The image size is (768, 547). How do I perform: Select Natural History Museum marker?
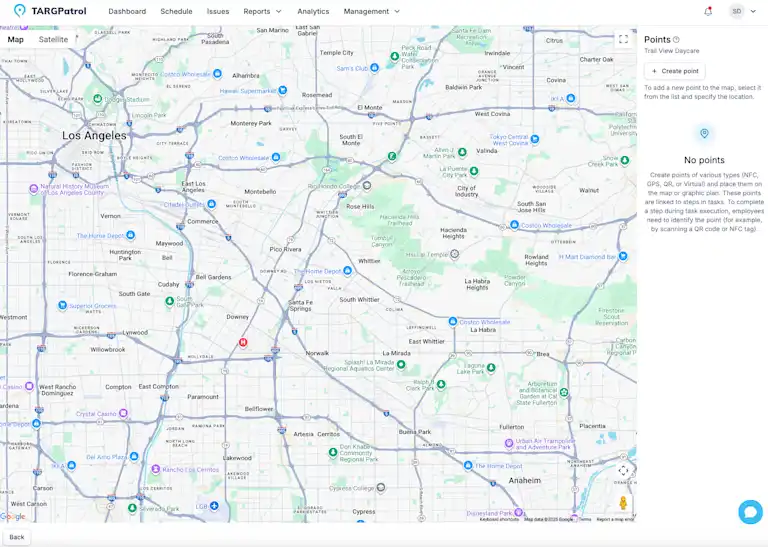click(x=33, y=189)
